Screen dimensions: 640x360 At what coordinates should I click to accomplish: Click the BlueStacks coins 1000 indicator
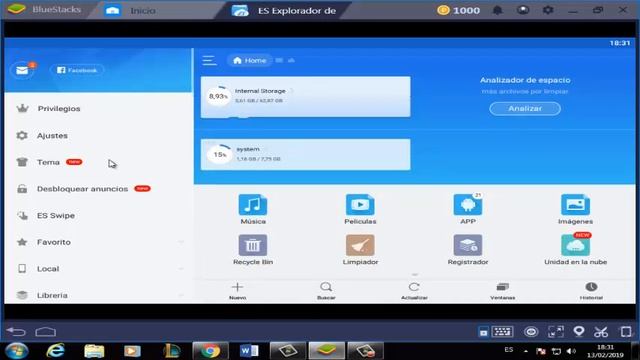458,10
